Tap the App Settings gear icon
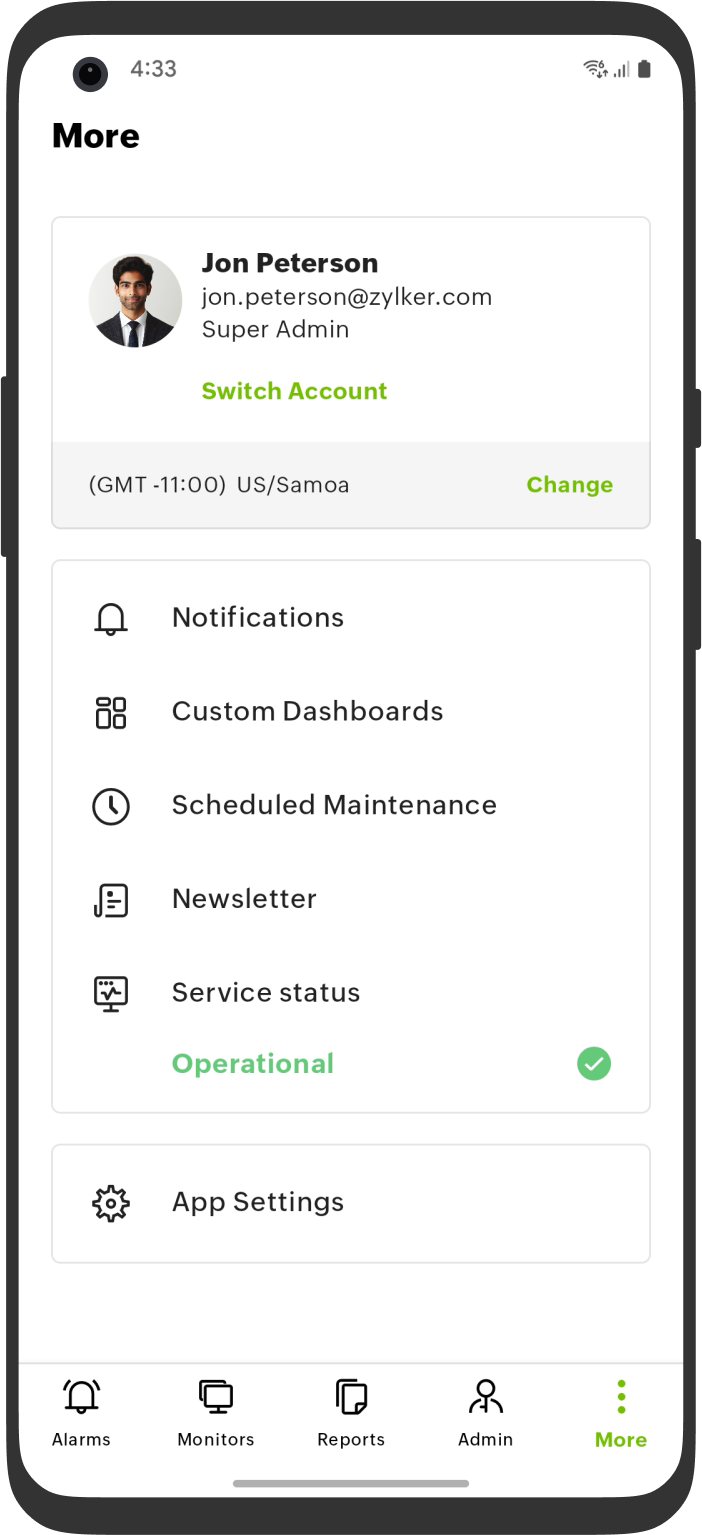Image resolution: width=702 pixels, height=1535 pixels. (x=111, y=1203)
